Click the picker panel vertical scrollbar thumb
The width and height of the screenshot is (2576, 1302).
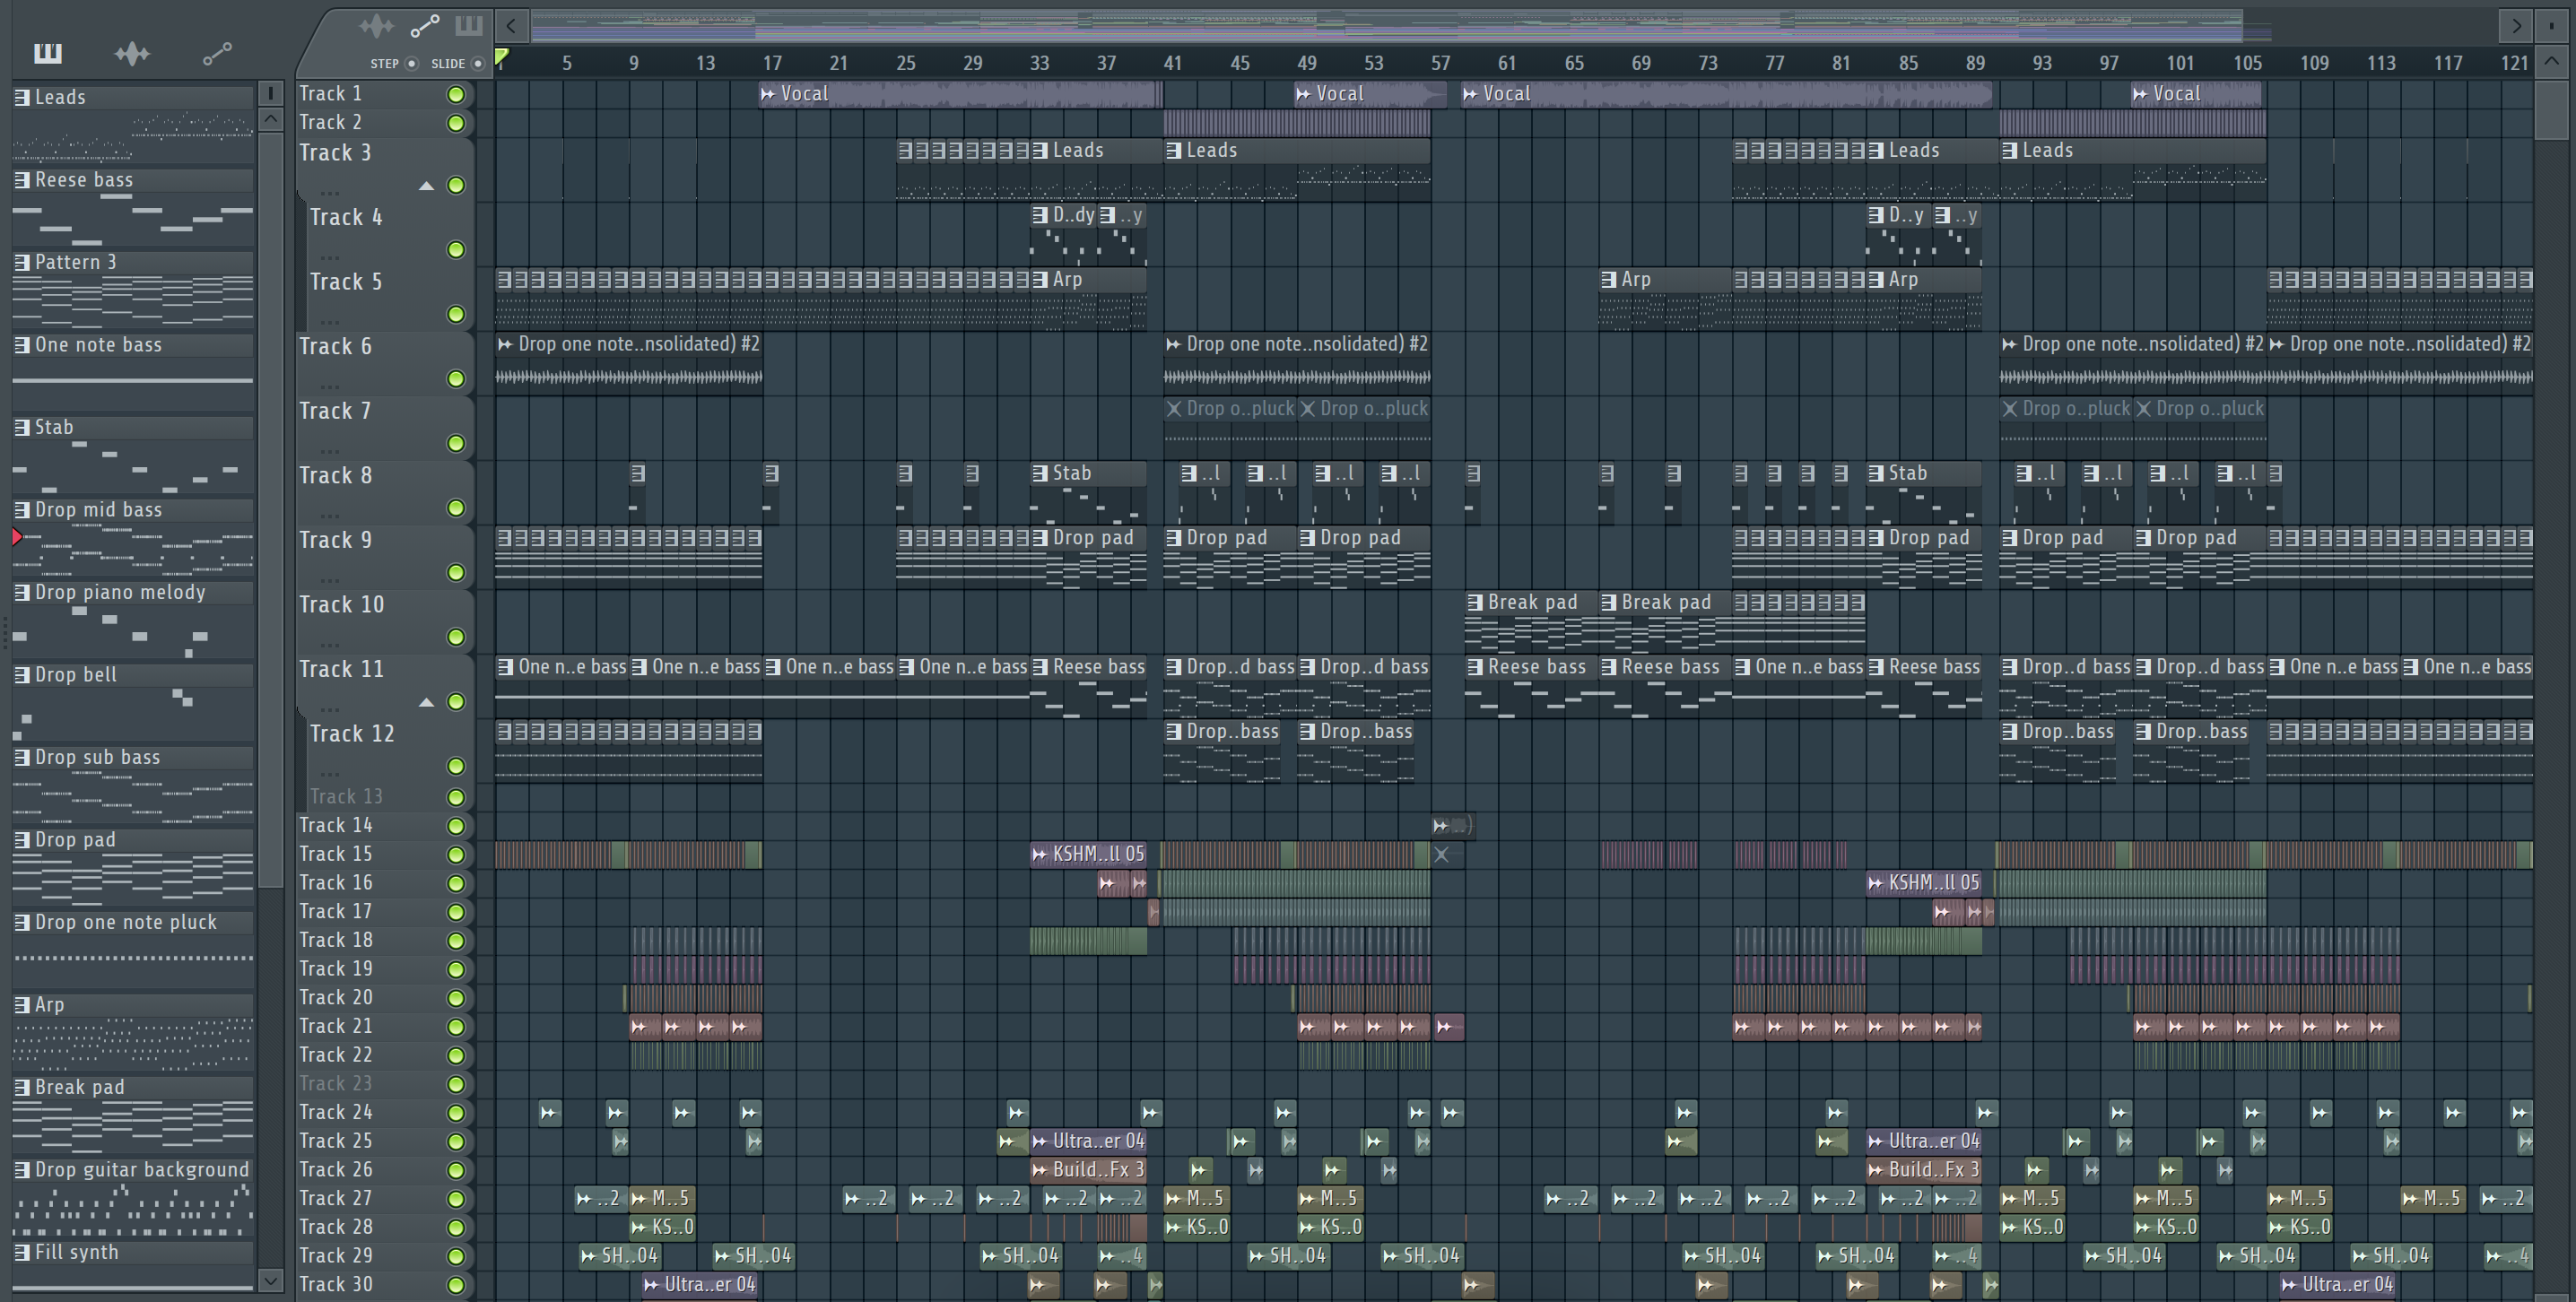click(x=270, y=510)
